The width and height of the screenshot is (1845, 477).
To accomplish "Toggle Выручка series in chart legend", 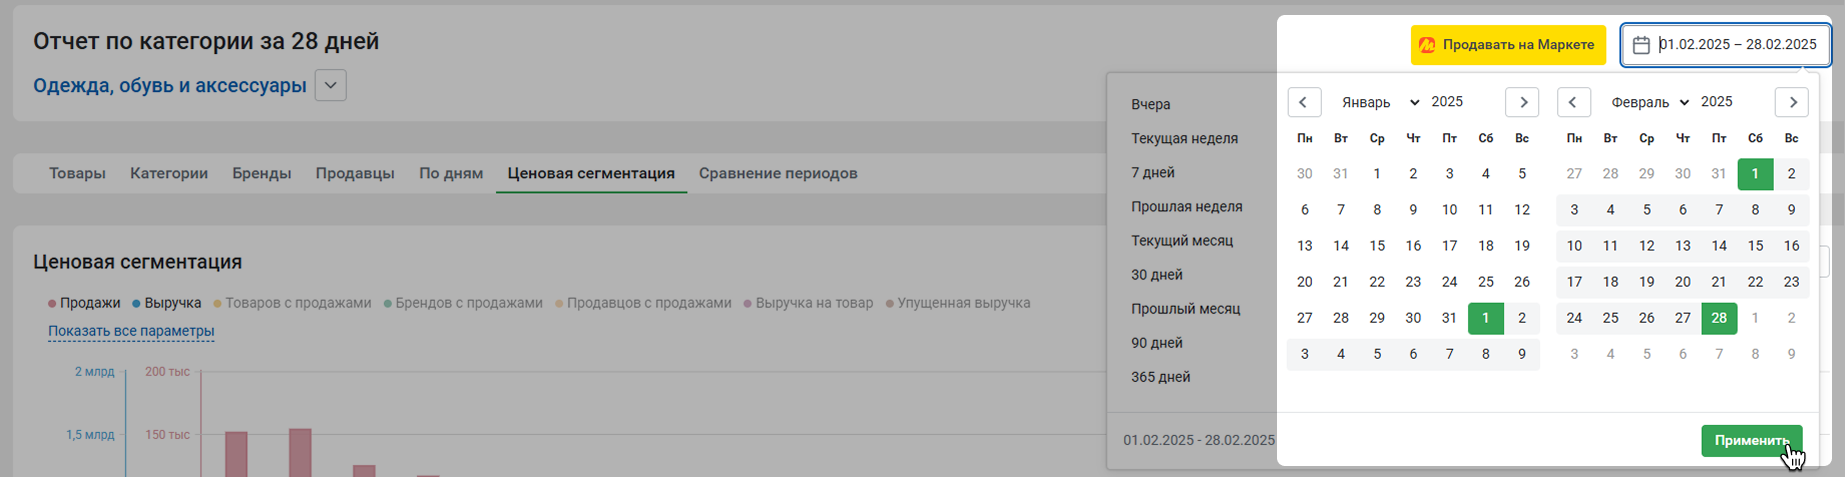I will pyautogui.click(x=167, y=303).
